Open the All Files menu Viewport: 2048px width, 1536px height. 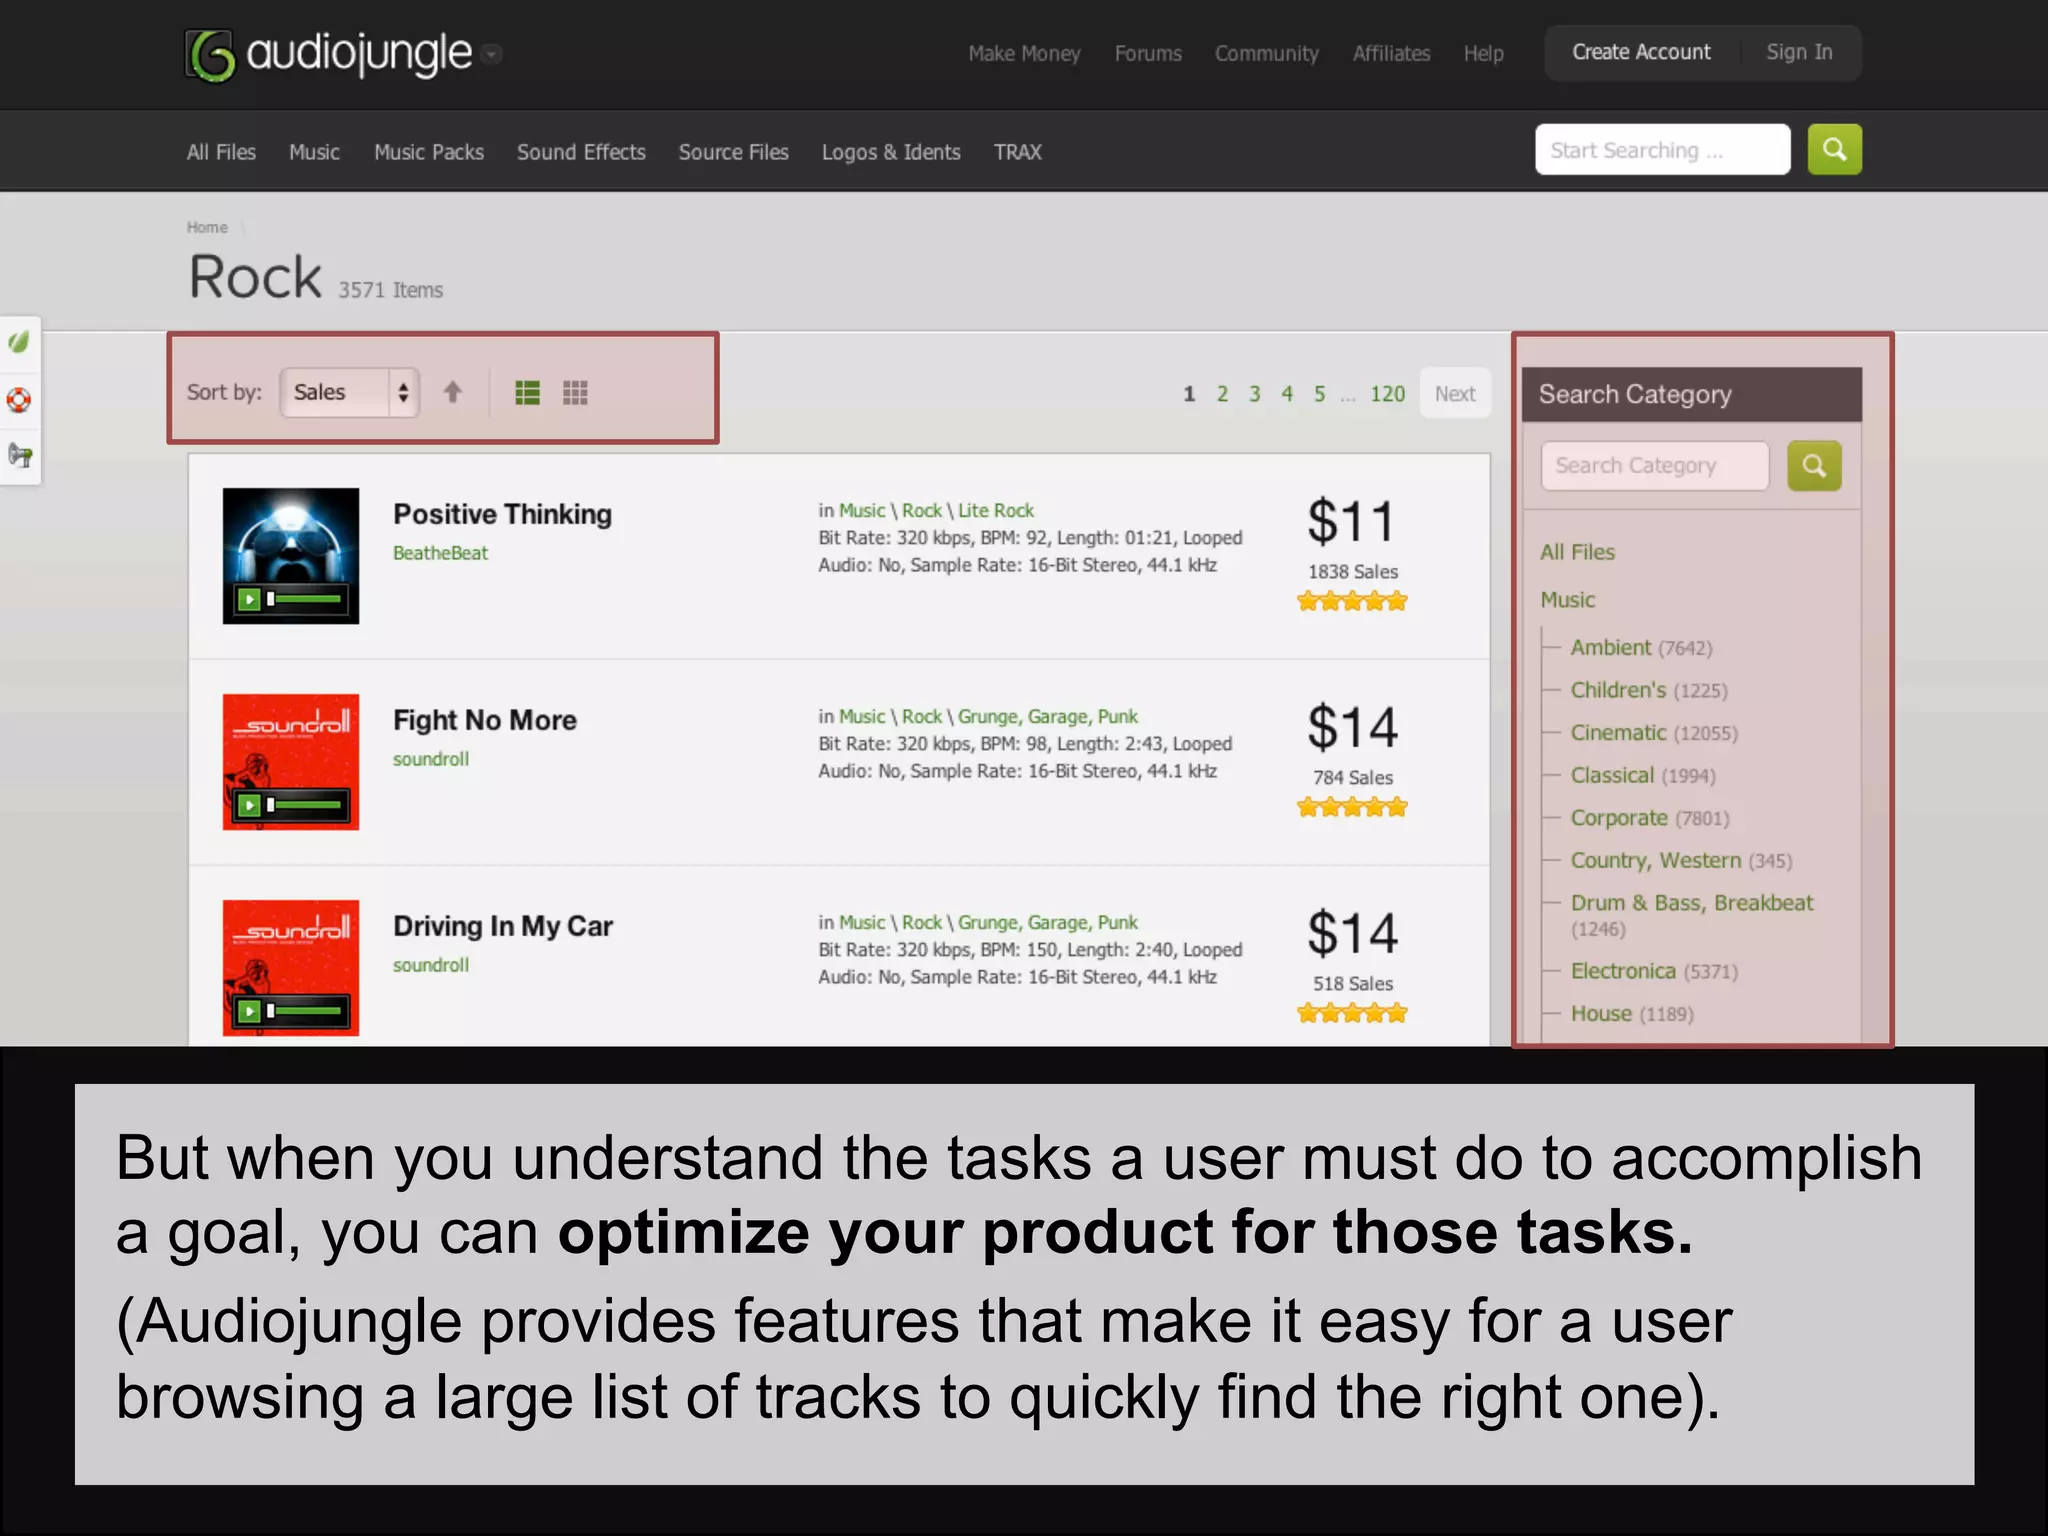221,152
